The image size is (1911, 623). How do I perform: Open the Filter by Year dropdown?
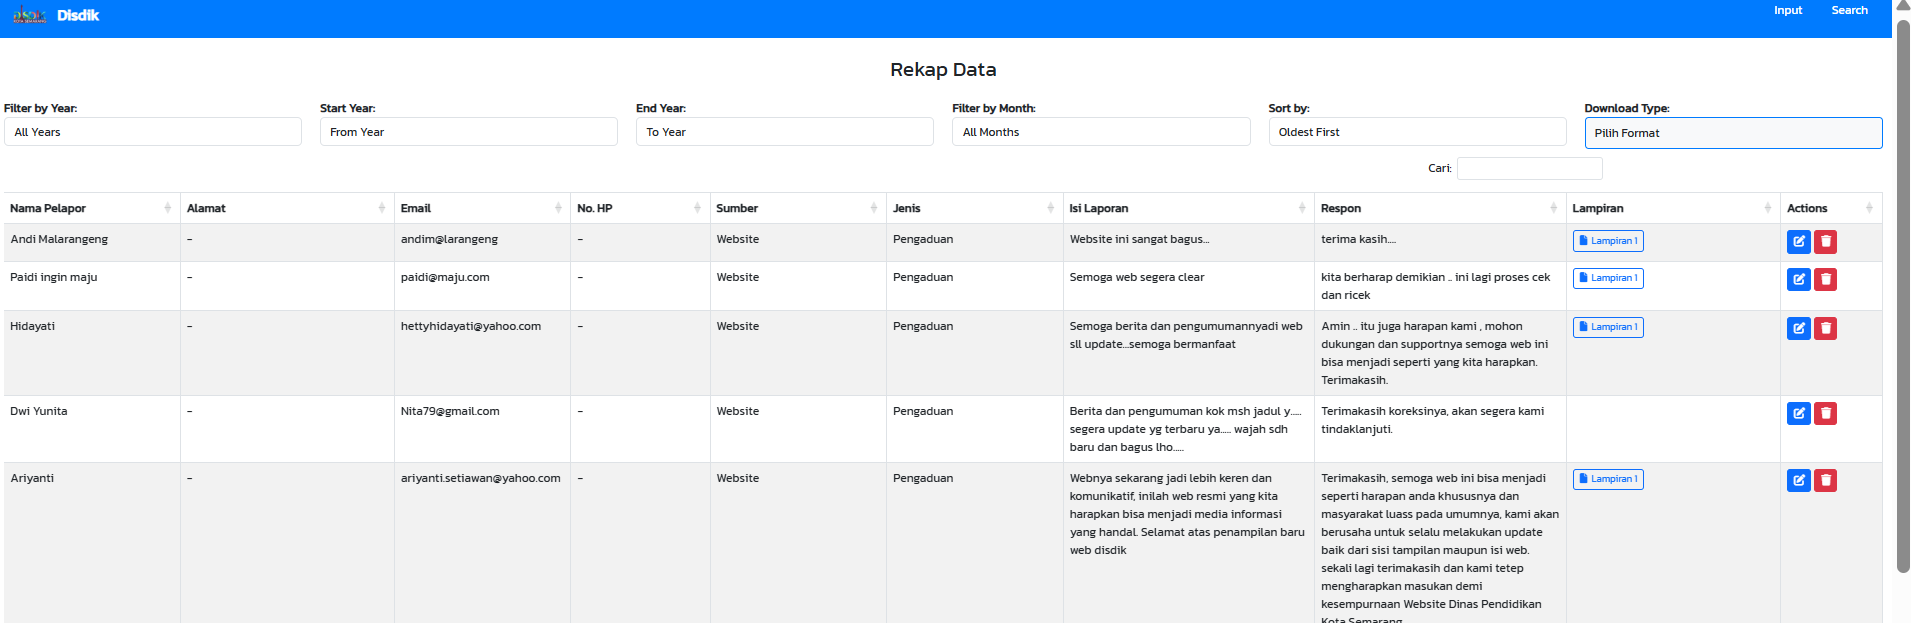click(152, 132)
